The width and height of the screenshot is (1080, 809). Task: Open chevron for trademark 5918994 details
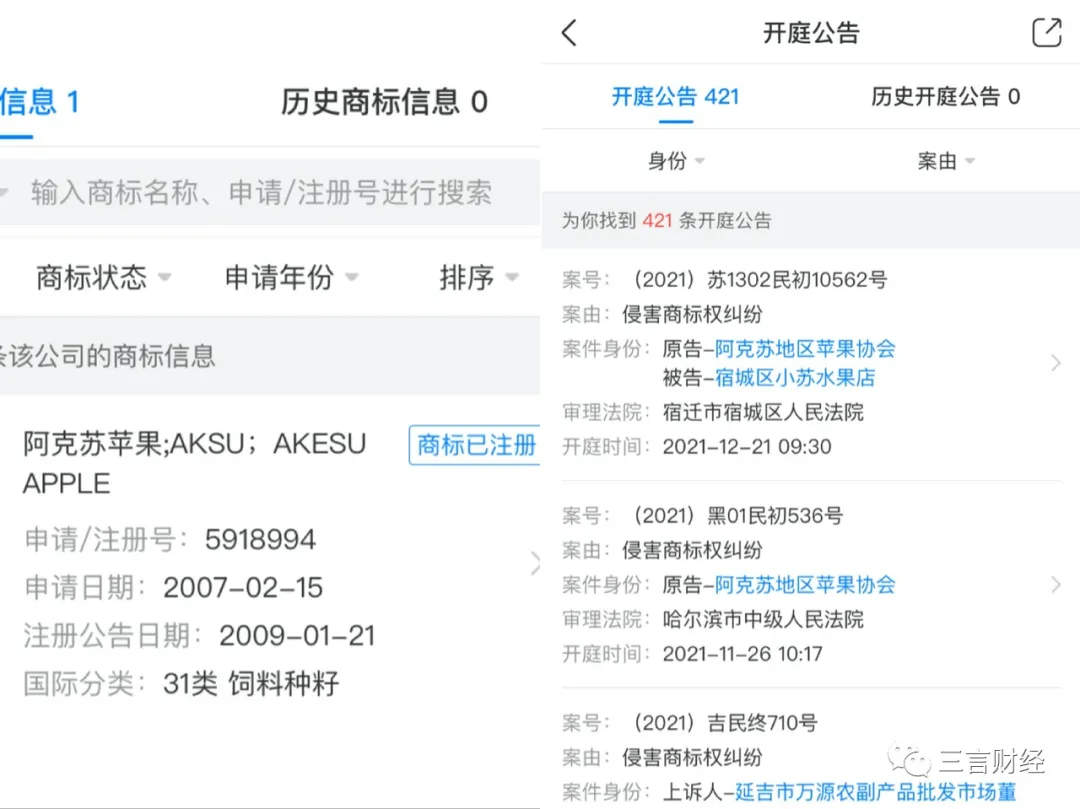tap(534, 563)
